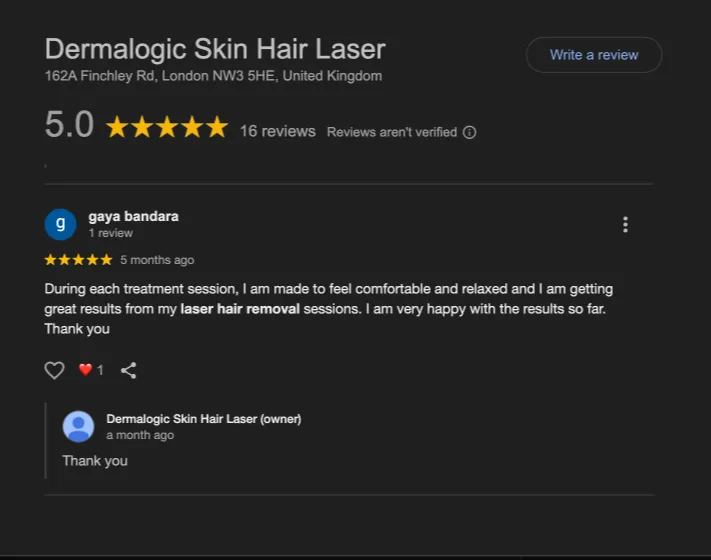Click the Dermalogic Skin Hair Laser (owner) name
This screenshot has width=711, height=560.
click(x=204, y=419)
